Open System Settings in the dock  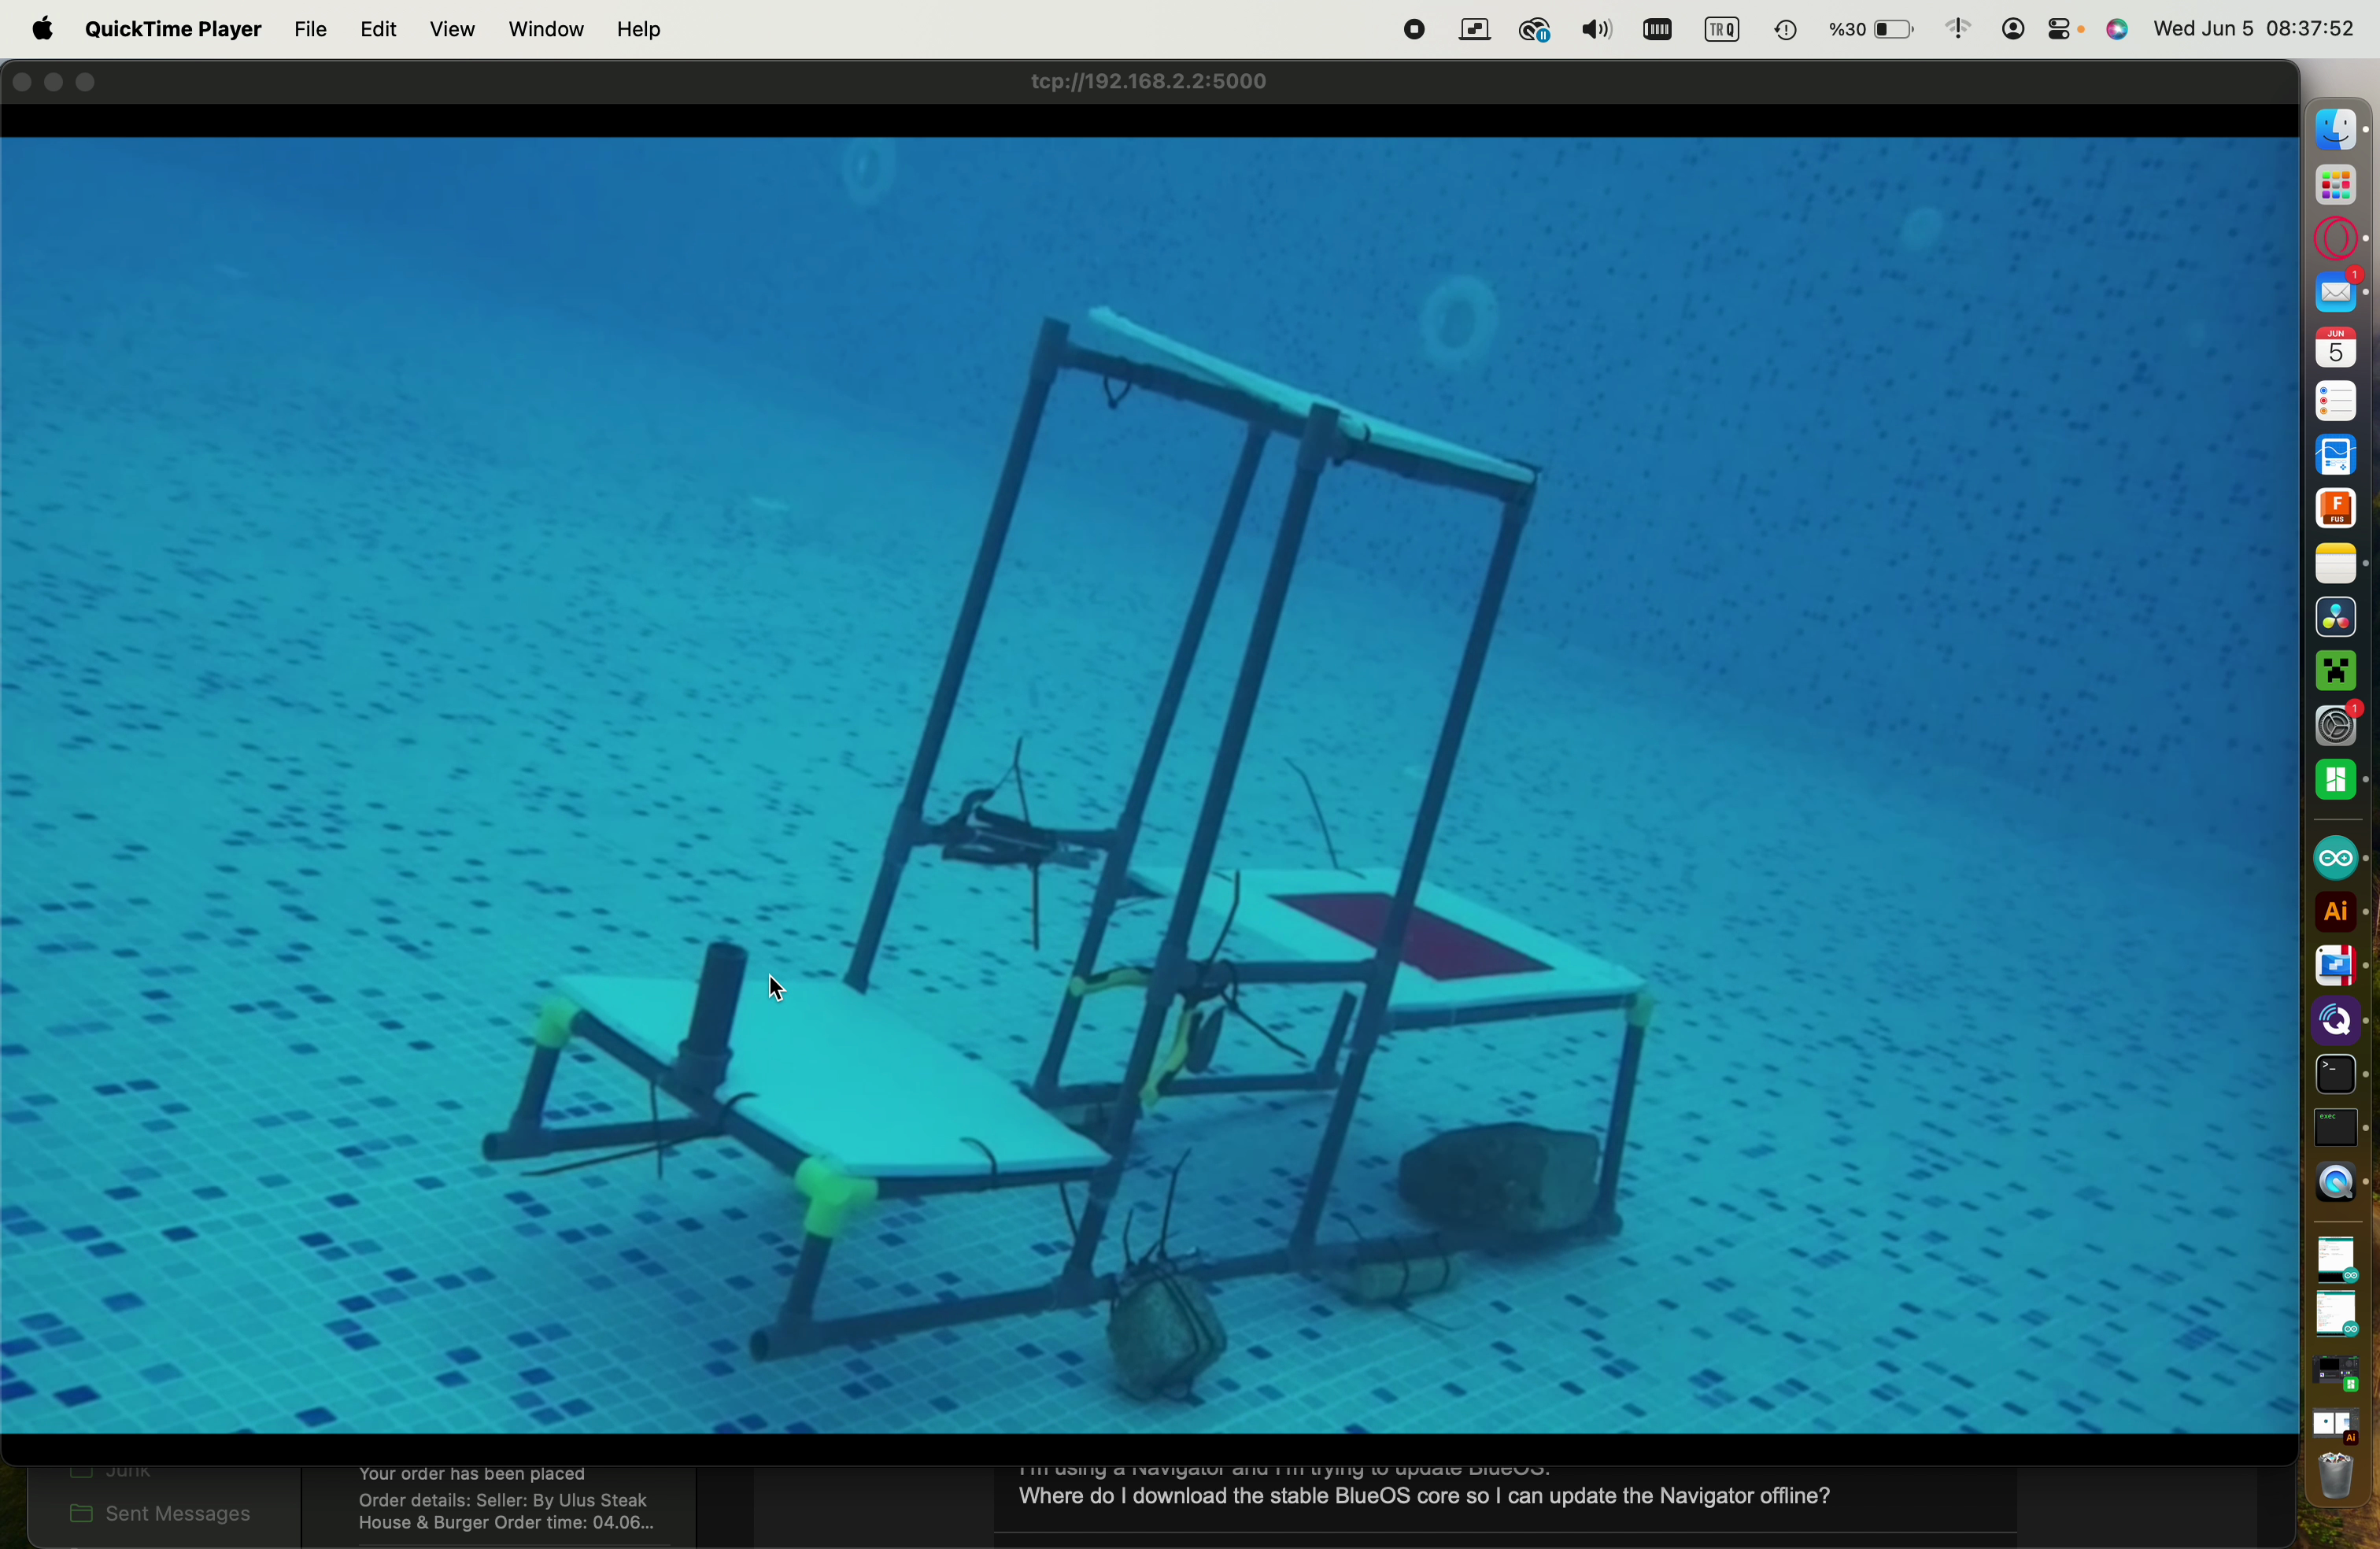[x=2337, y=726]
